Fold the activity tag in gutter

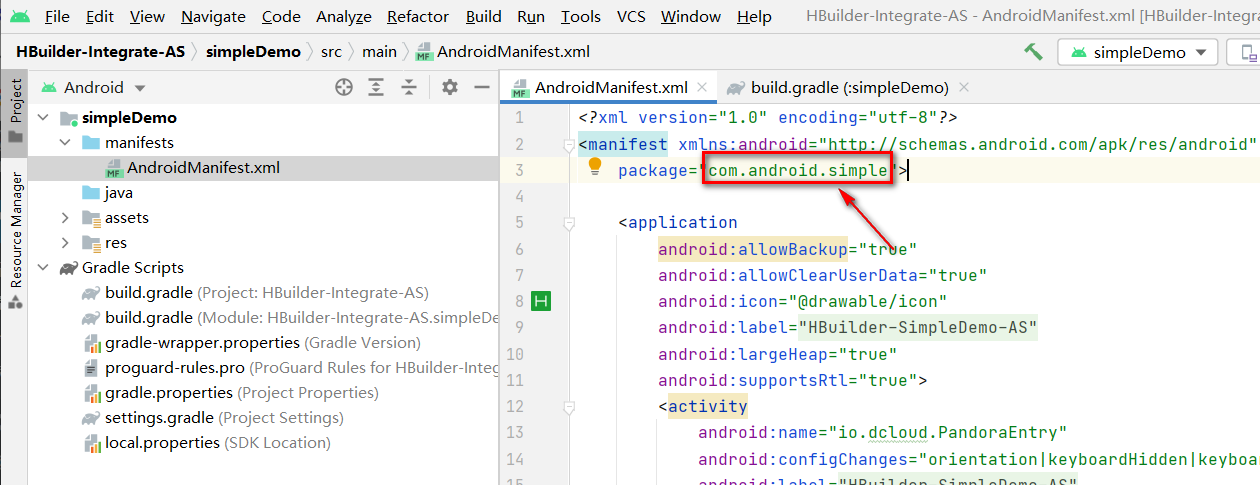(569, 407)
